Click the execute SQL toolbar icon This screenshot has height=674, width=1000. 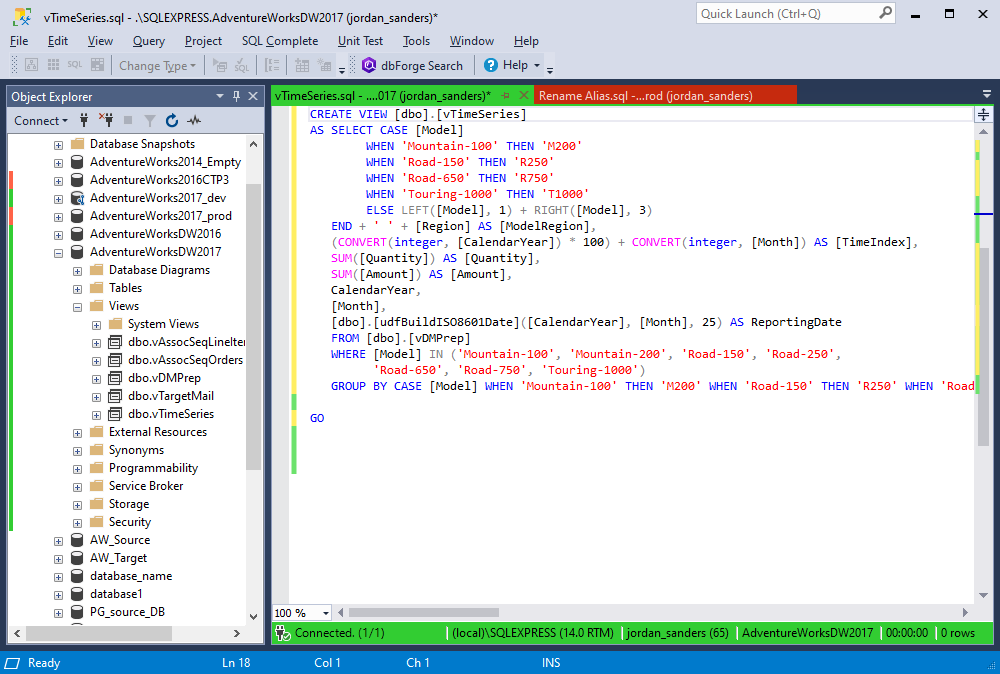point(220,66)
